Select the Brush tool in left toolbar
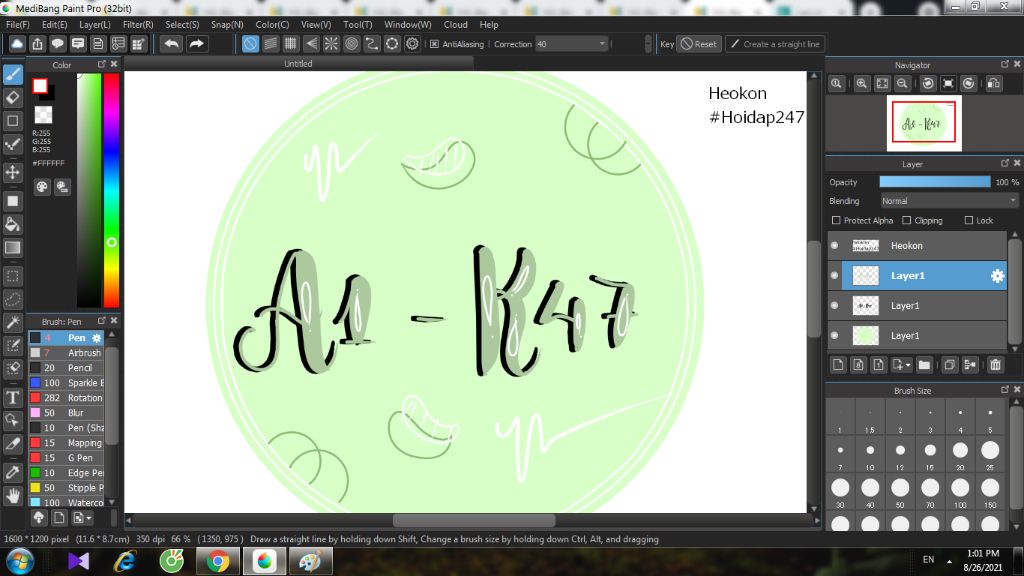Image resolution: width=1024 pixels, height=576 pixels. click(x=12, y=74)
